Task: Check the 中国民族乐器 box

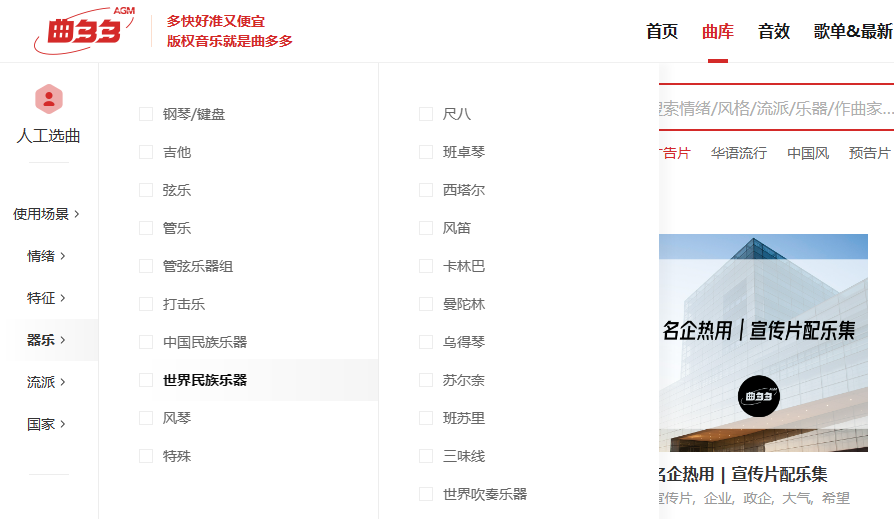Action: coord(146,342)
